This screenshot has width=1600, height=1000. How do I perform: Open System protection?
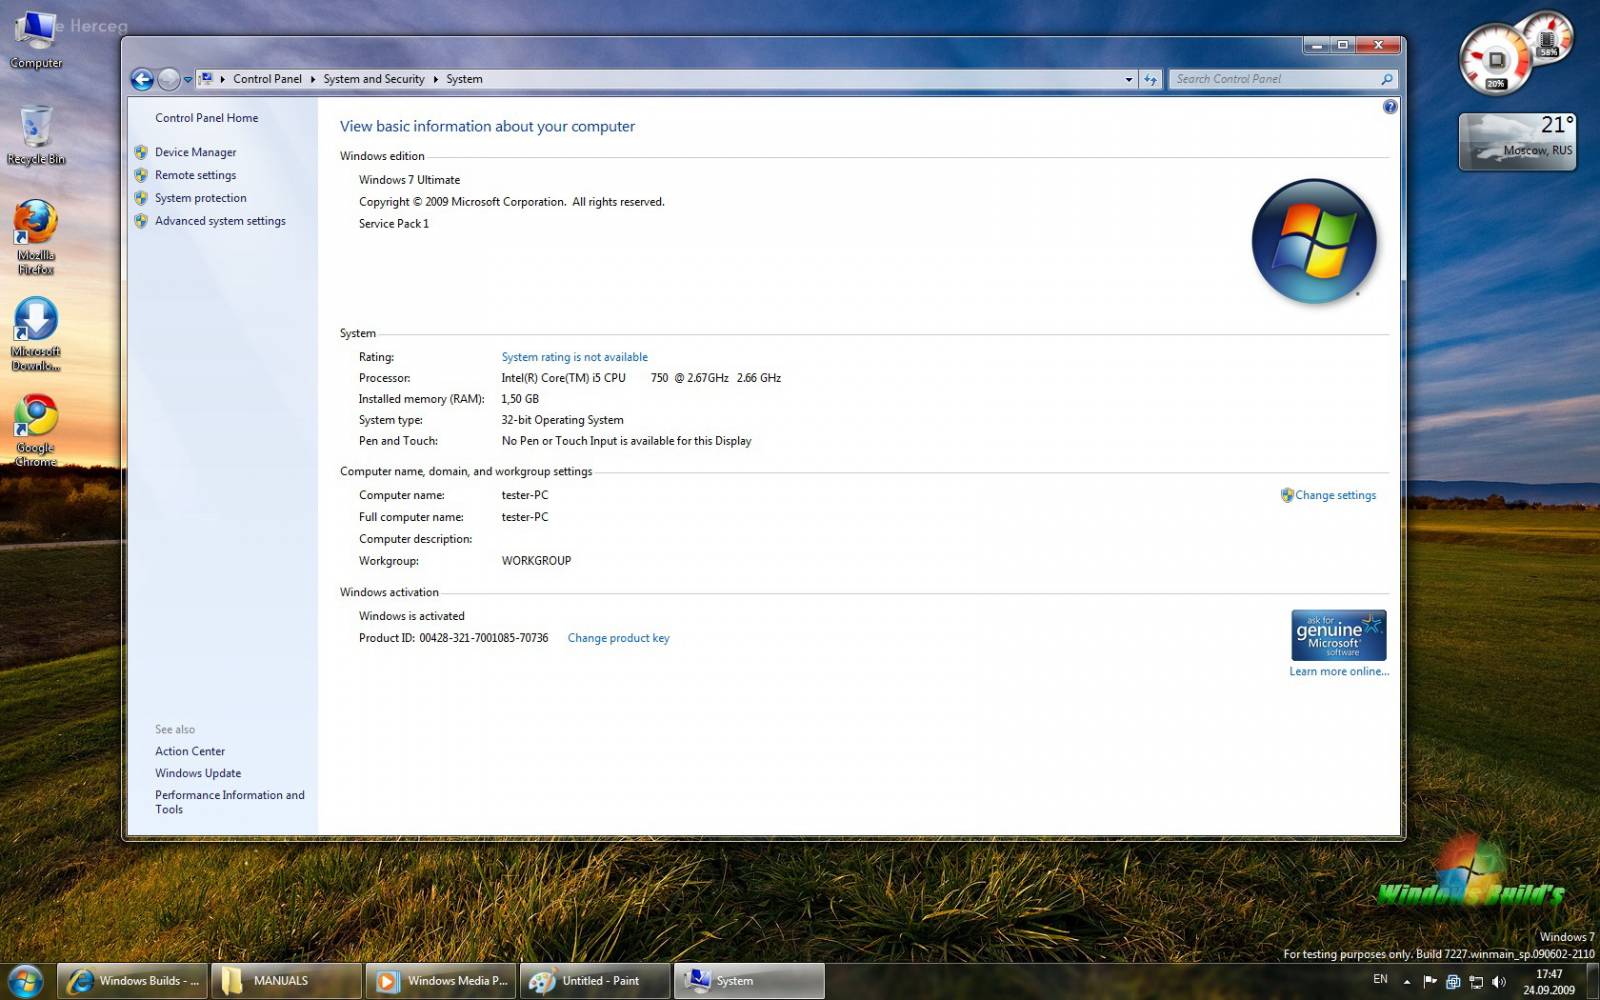pos(200,198)
